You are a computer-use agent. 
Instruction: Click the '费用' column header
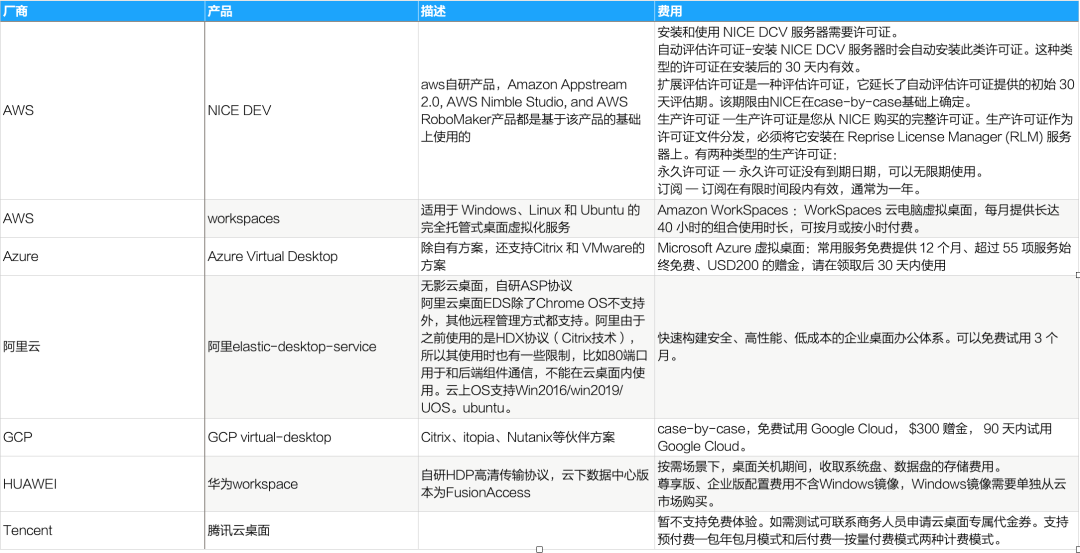click(866, 12)
